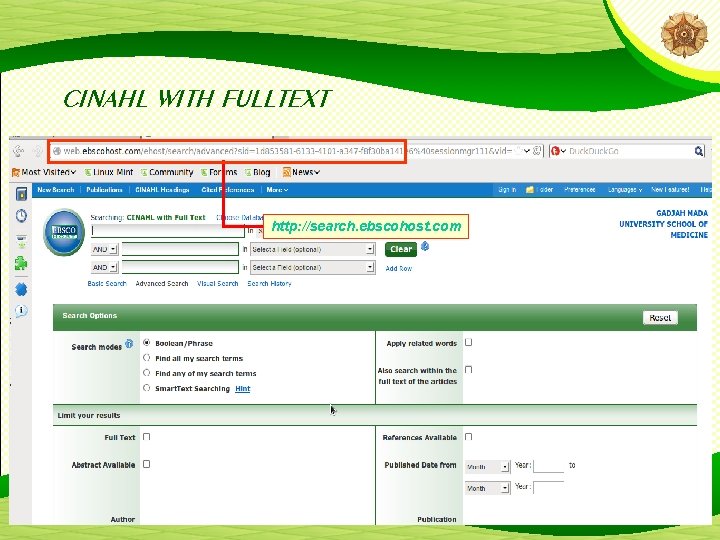Click the Hint link after SmartText Searching
The height and width of the screenshot is (540, 720).
click(242, 388)
